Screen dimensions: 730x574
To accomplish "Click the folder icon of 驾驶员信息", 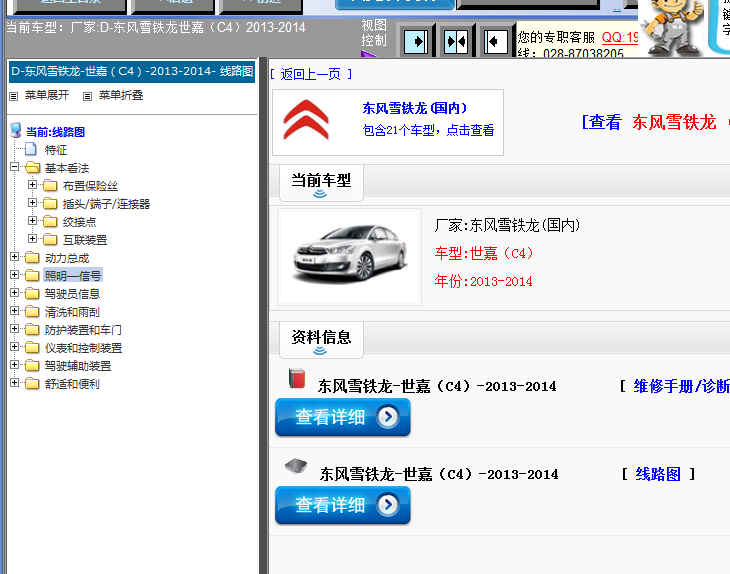I will coord(33,293).
